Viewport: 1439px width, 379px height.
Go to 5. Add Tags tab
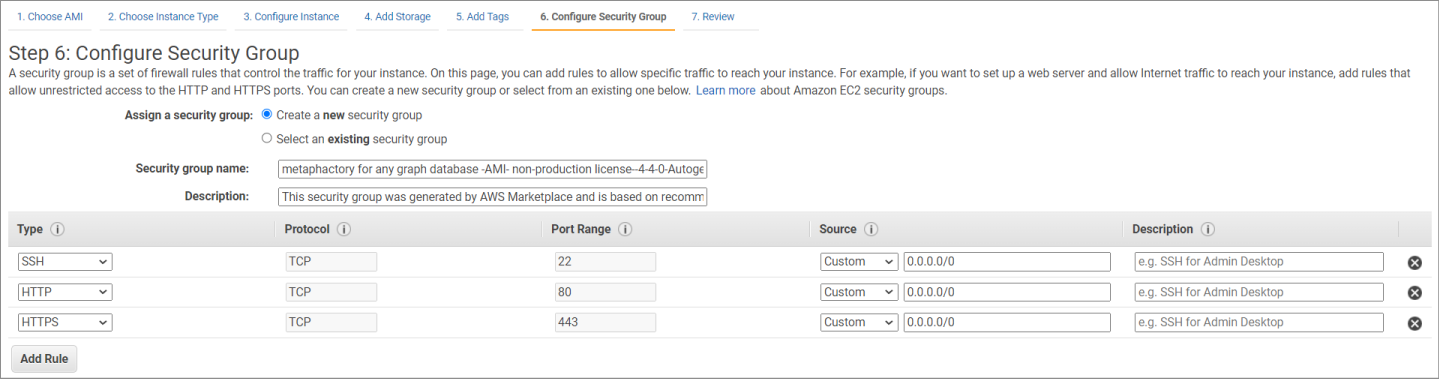click(x=483, y=17)
